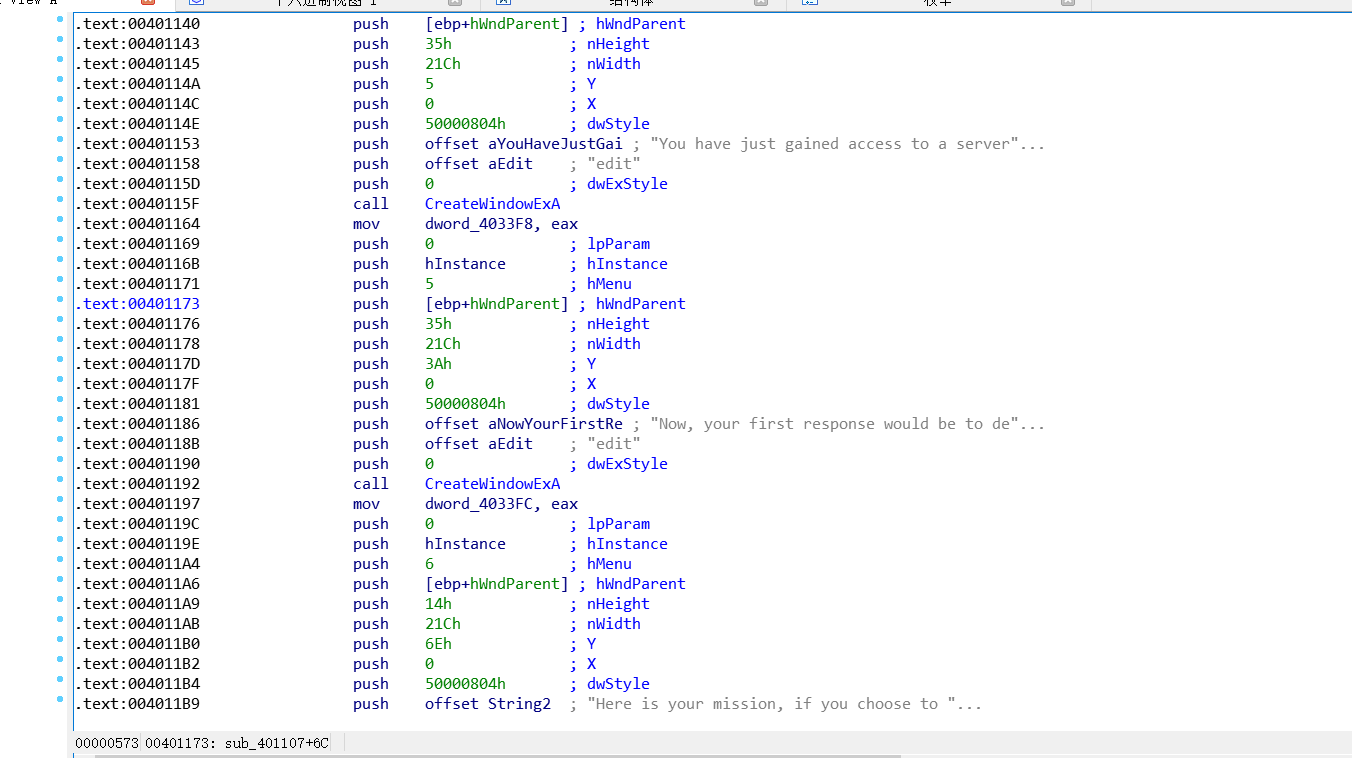Toggle breakpoint dot beside address 00401192
This screenshot has height=758, width=1352.
point(60,479)
